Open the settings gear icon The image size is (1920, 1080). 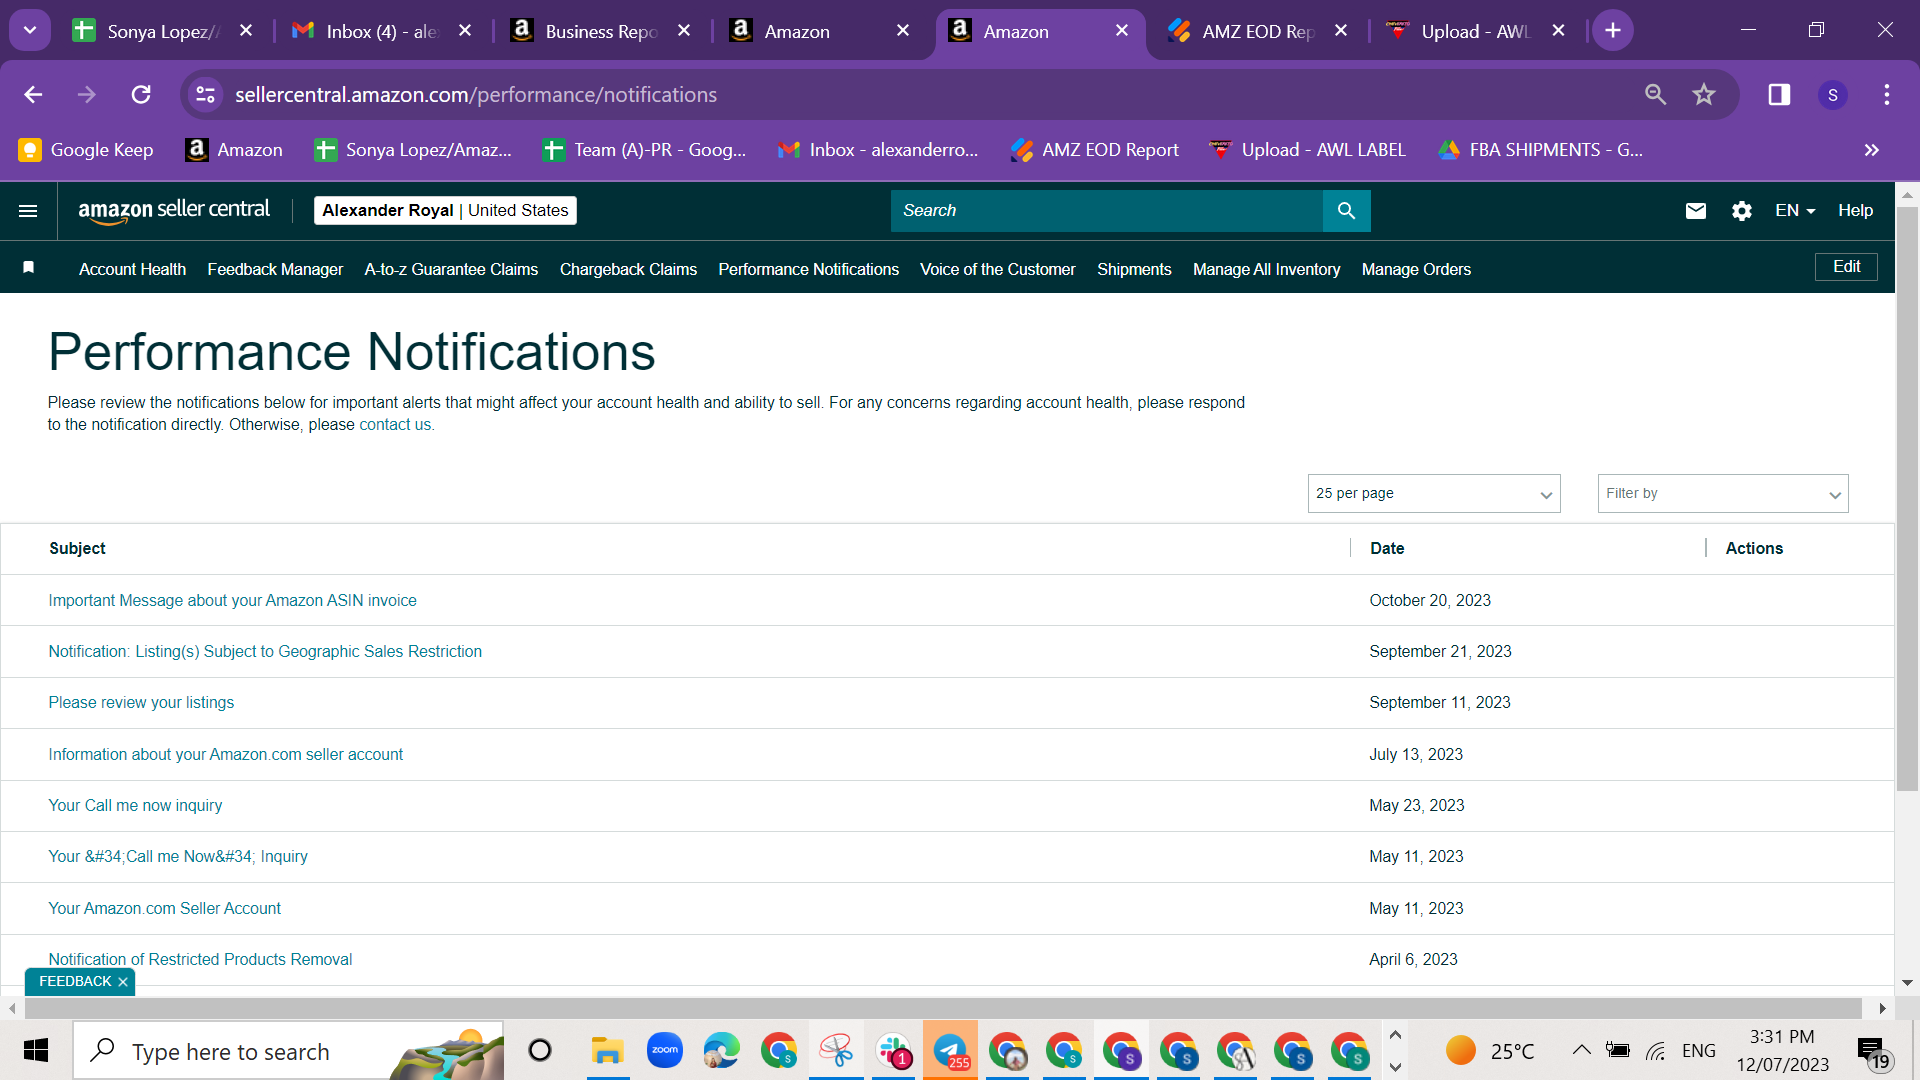[x=1741, y=211]
